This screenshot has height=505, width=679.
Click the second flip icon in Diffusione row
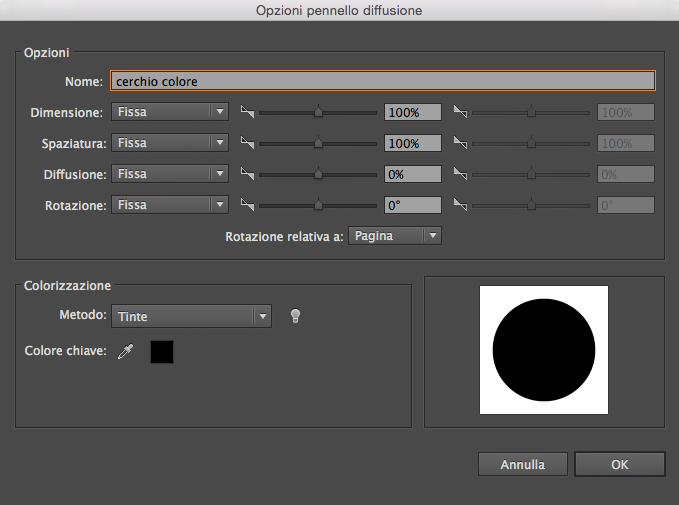(460, 174)
